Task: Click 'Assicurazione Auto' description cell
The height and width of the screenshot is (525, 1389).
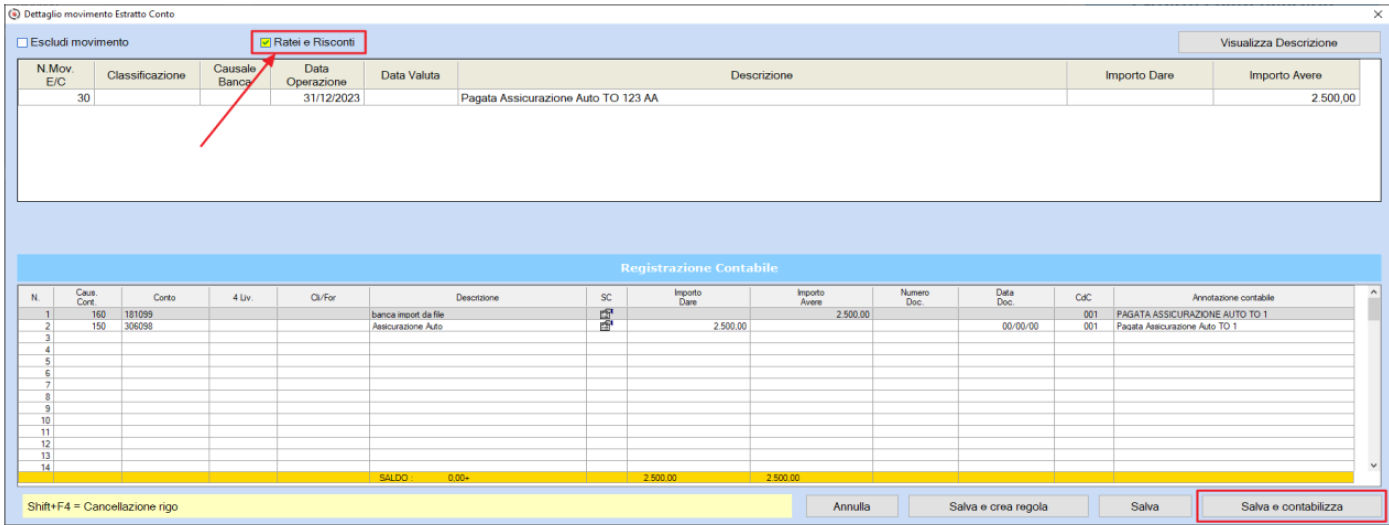Action: (478, 326)
